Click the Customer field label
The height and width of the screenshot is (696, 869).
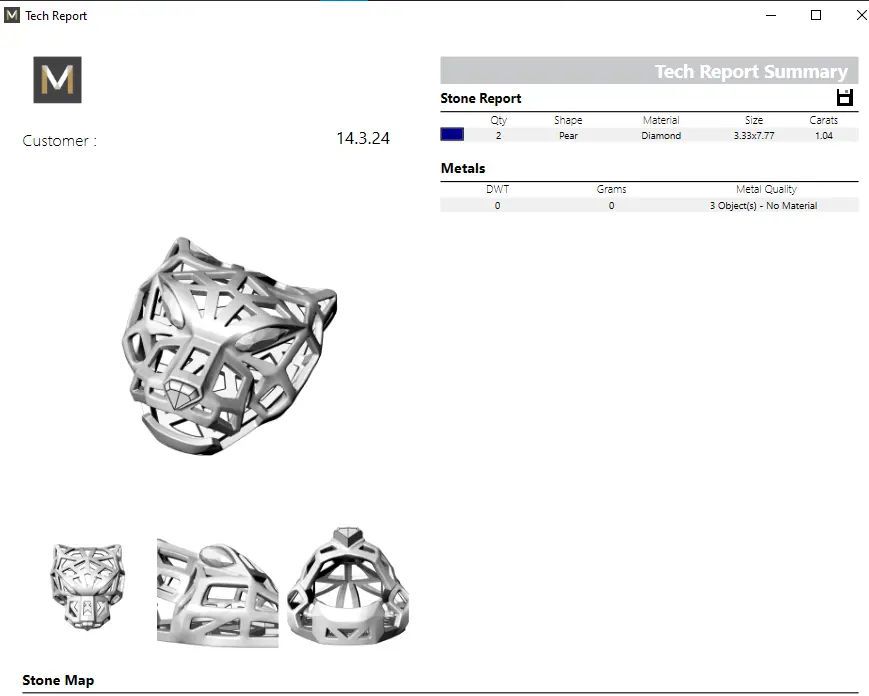[60, 141]
